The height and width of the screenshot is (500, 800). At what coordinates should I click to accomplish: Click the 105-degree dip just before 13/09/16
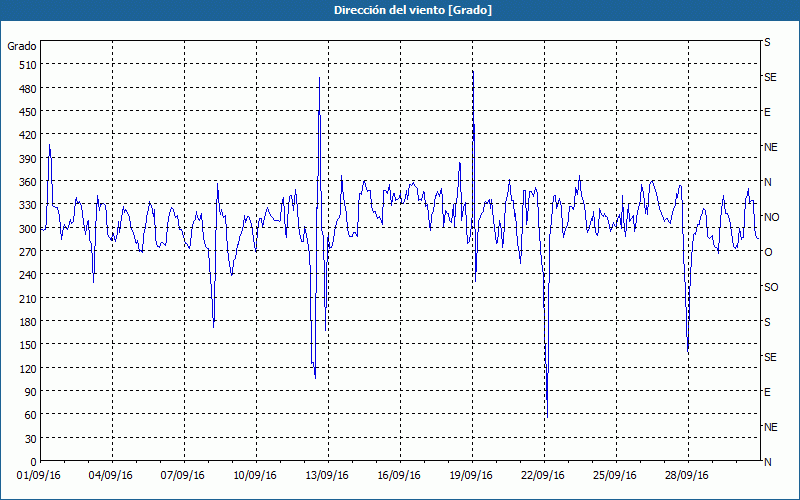pyautogui.click(x=315, y=378)
